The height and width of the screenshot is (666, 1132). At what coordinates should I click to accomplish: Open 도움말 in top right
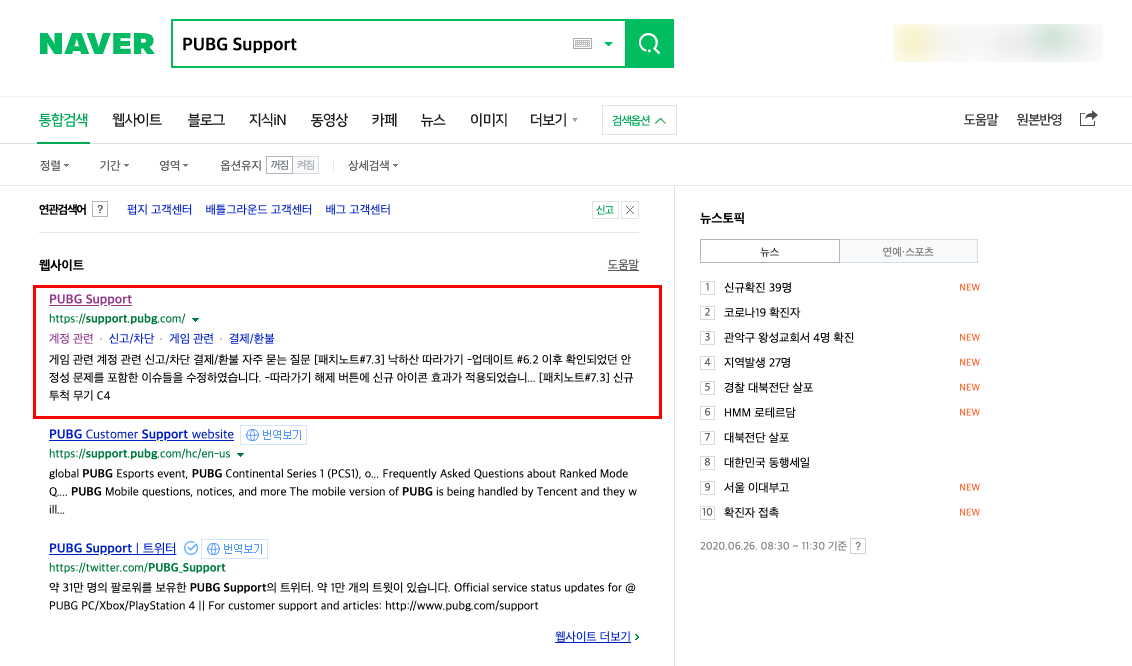980,120
